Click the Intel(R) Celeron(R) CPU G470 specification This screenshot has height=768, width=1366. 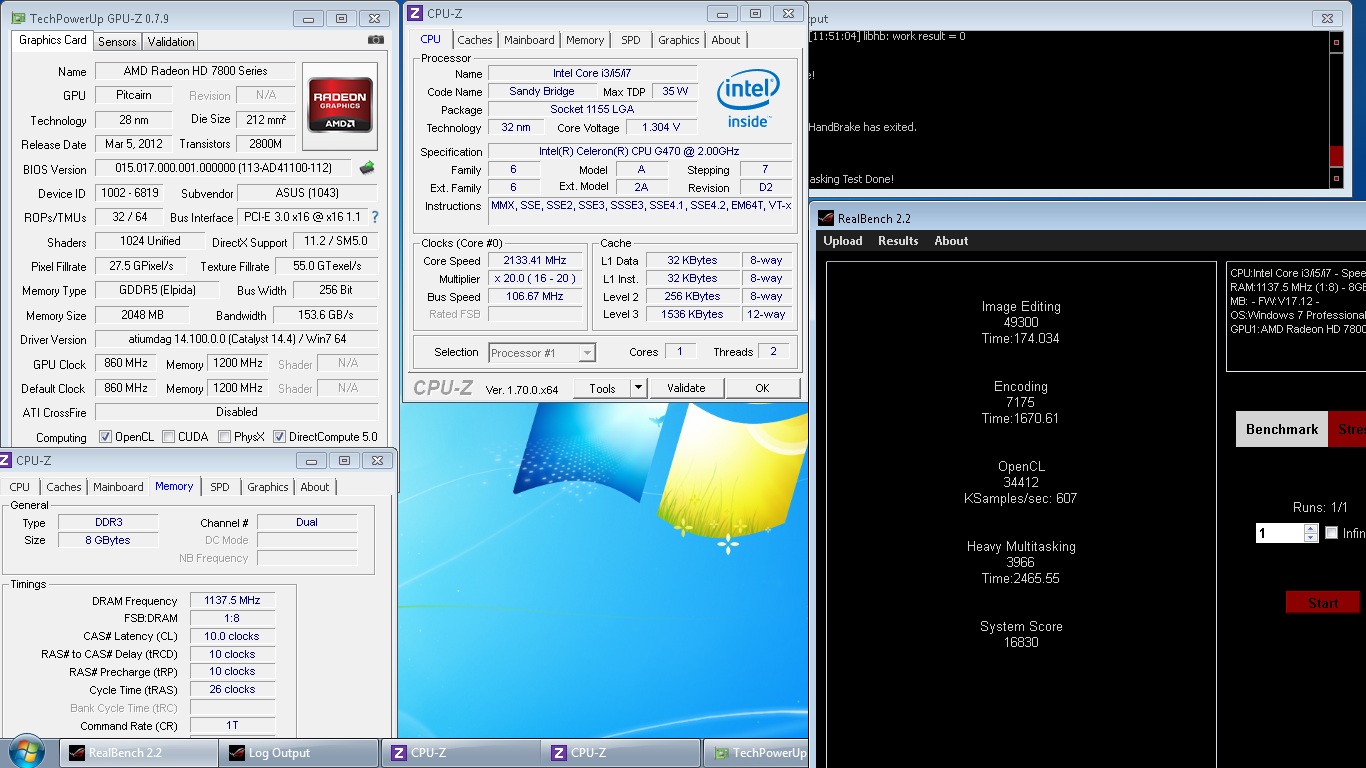(640, 151)
